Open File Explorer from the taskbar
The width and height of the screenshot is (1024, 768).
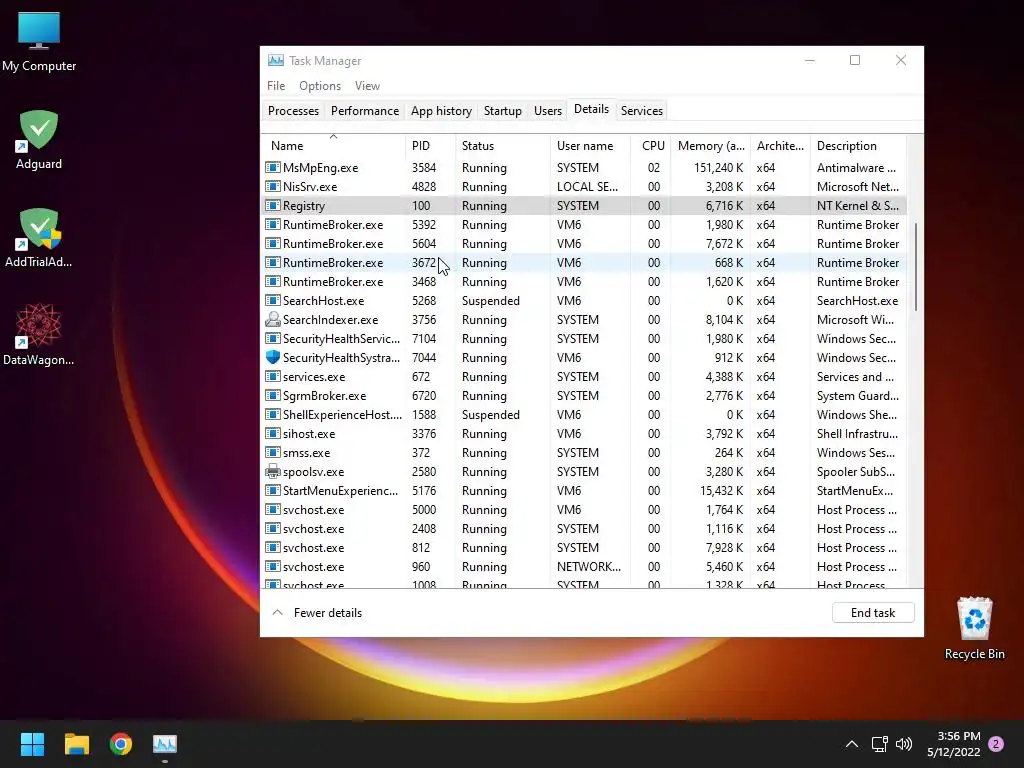[x=76, y=744]
